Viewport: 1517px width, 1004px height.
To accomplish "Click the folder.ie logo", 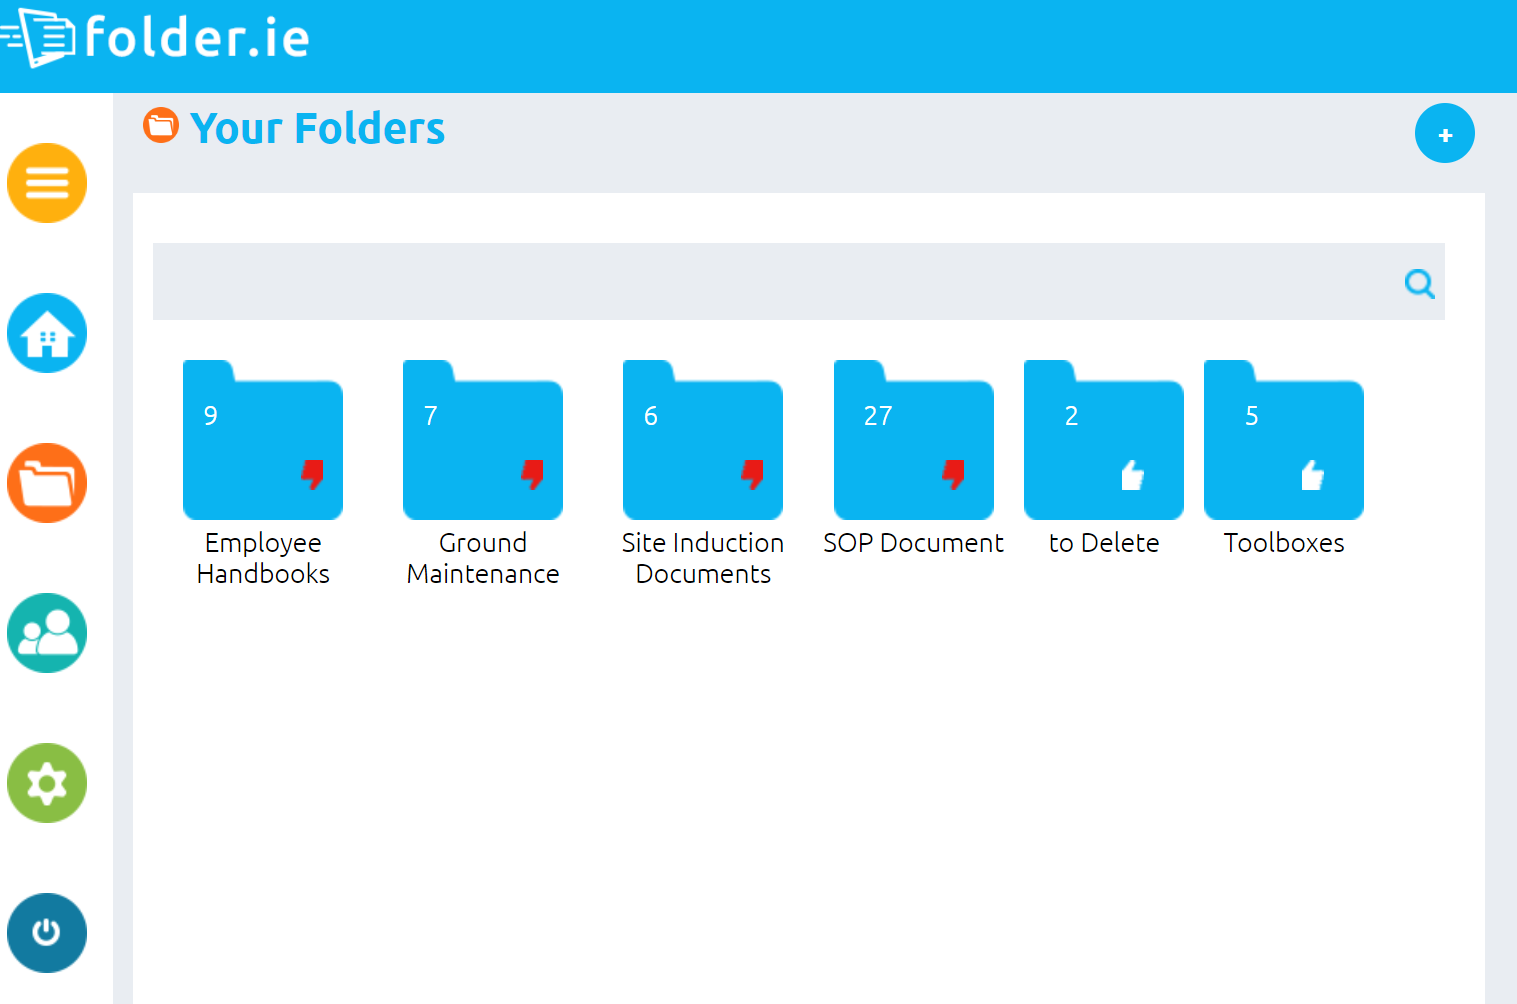I will click(x=155, y=38).
